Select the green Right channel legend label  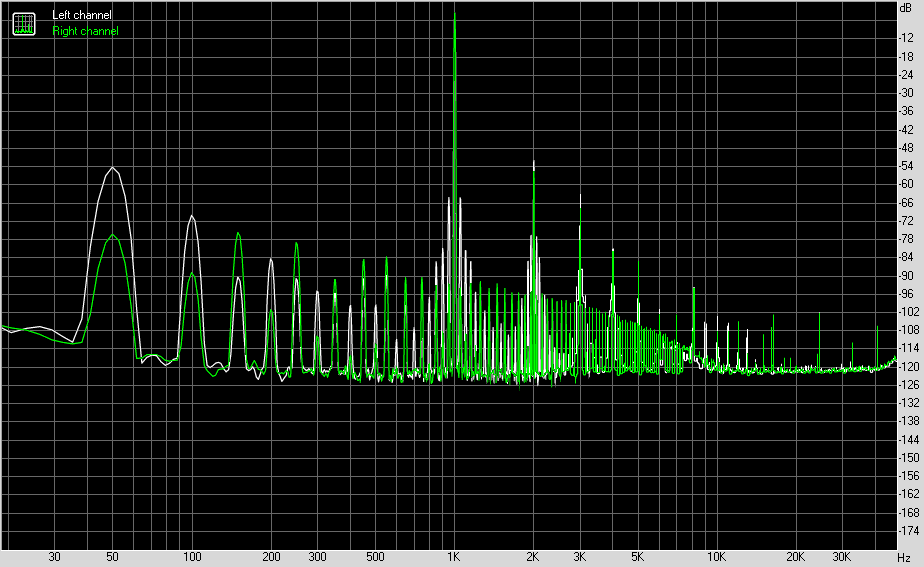85,31
